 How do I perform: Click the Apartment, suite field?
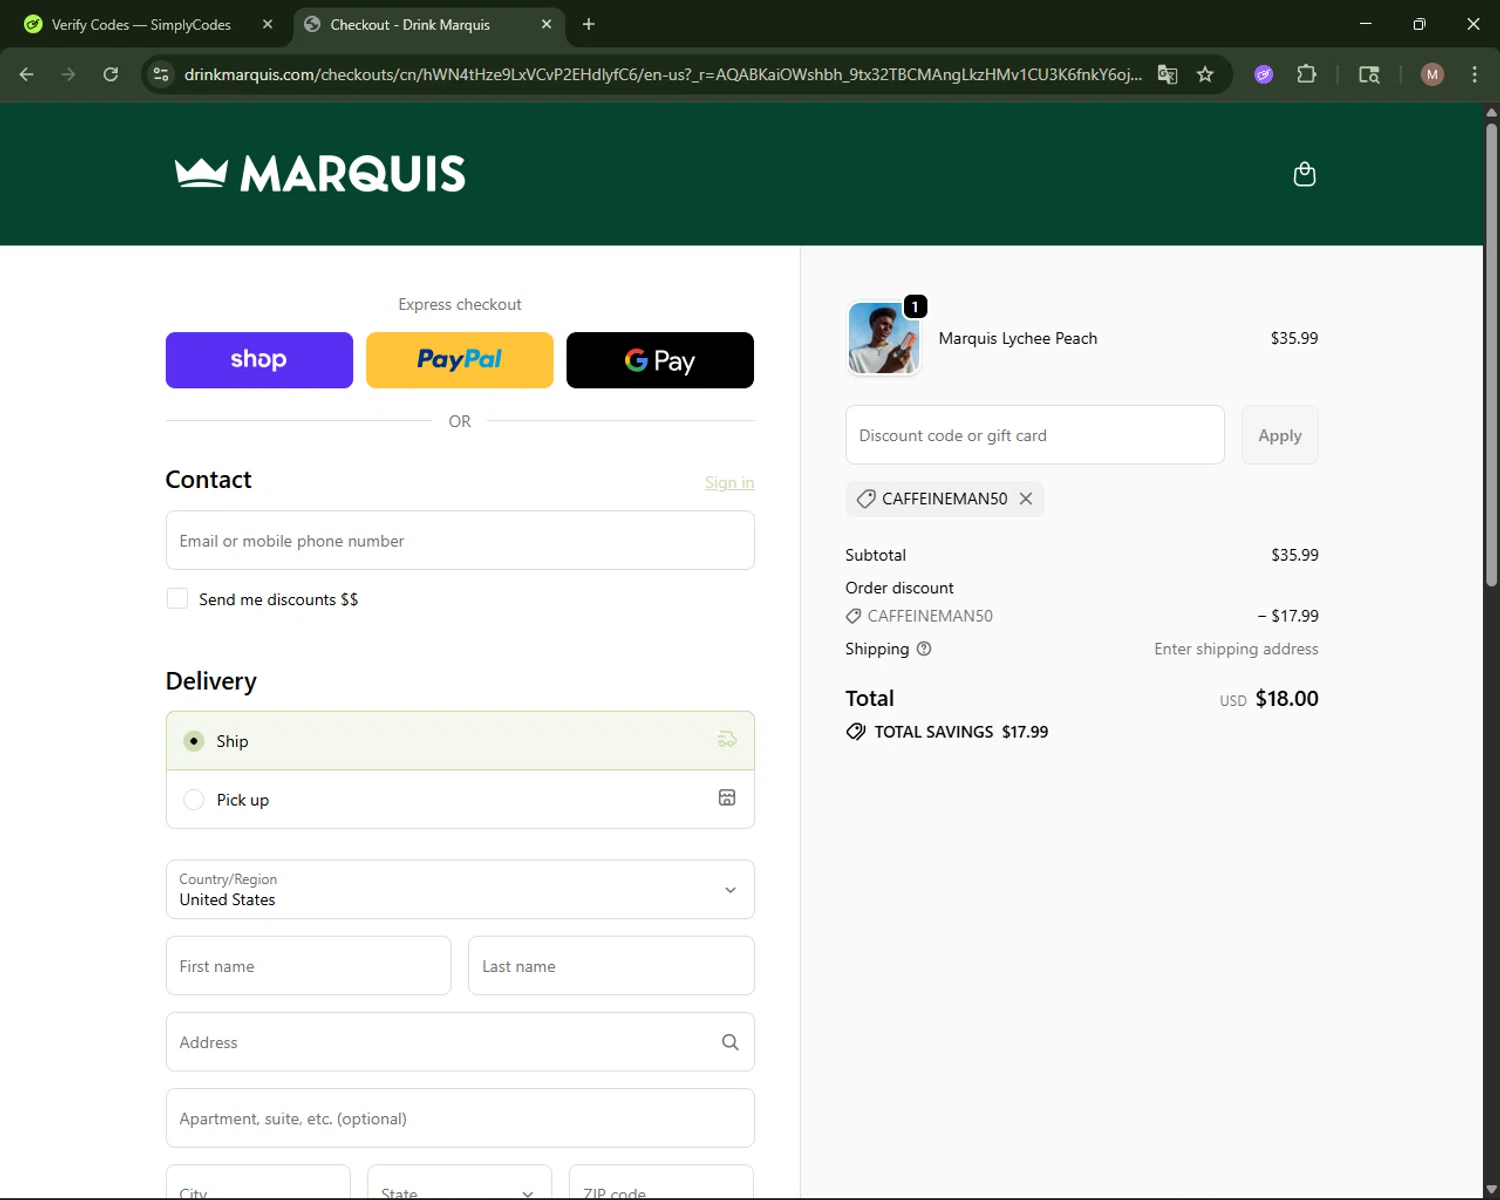(x=460, y=1118)
